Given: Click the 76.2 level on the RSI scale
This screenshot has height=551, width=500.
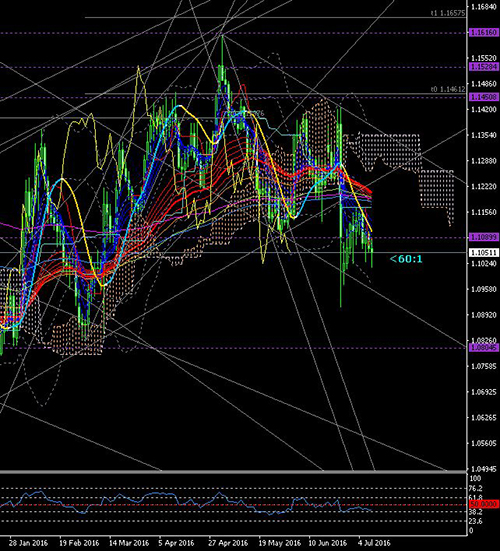Looking at the screenshot, I should point(476,488).
